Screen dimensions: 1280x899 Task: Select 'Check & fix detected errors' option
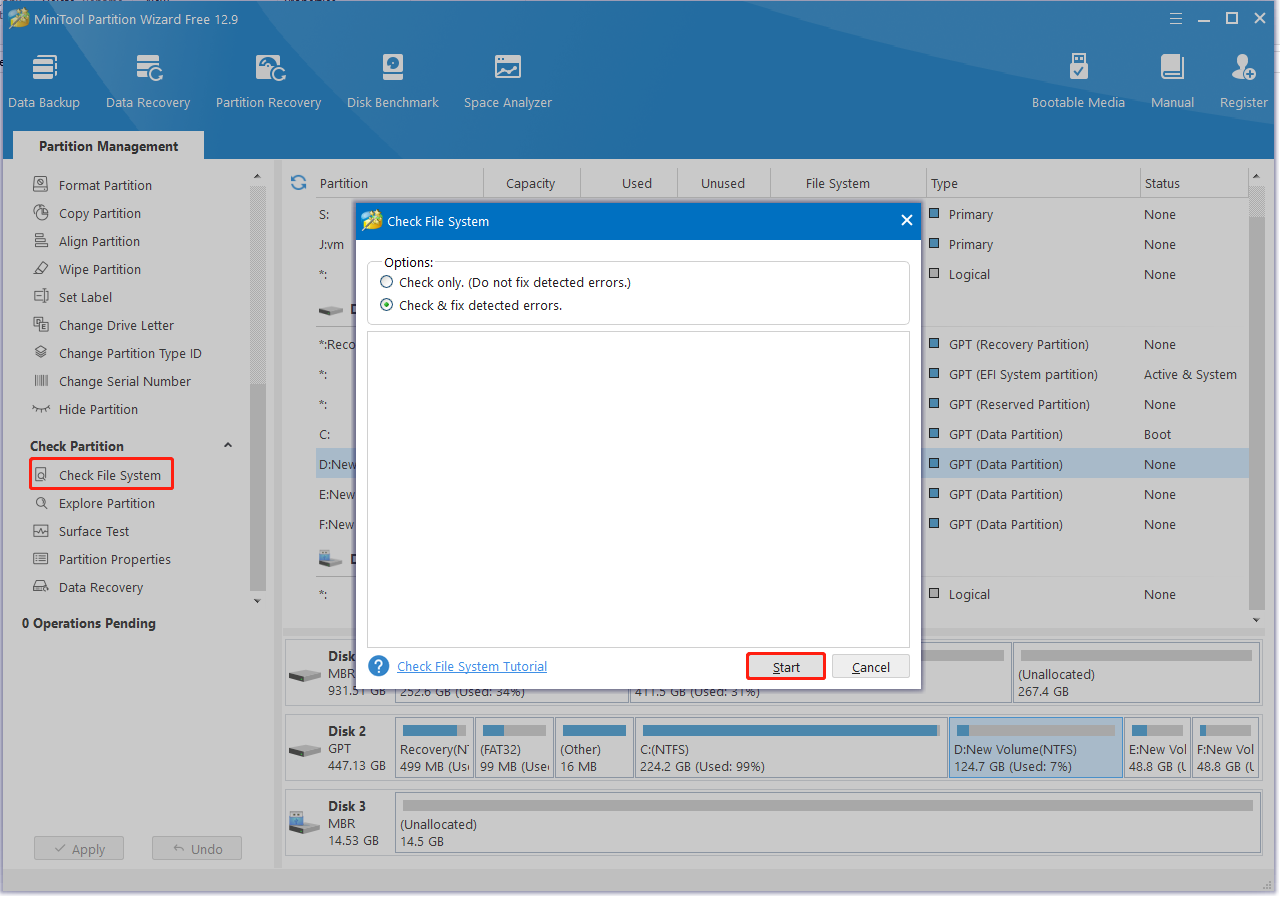(387, 306)
